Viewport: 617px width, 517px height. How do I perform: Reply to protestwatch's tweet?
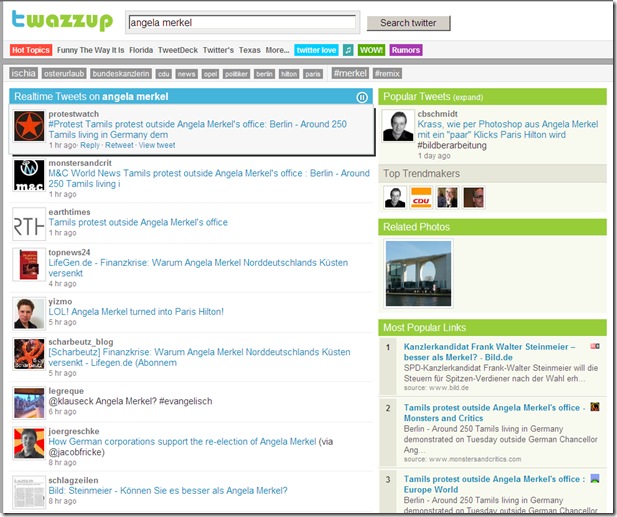point(90,145)
